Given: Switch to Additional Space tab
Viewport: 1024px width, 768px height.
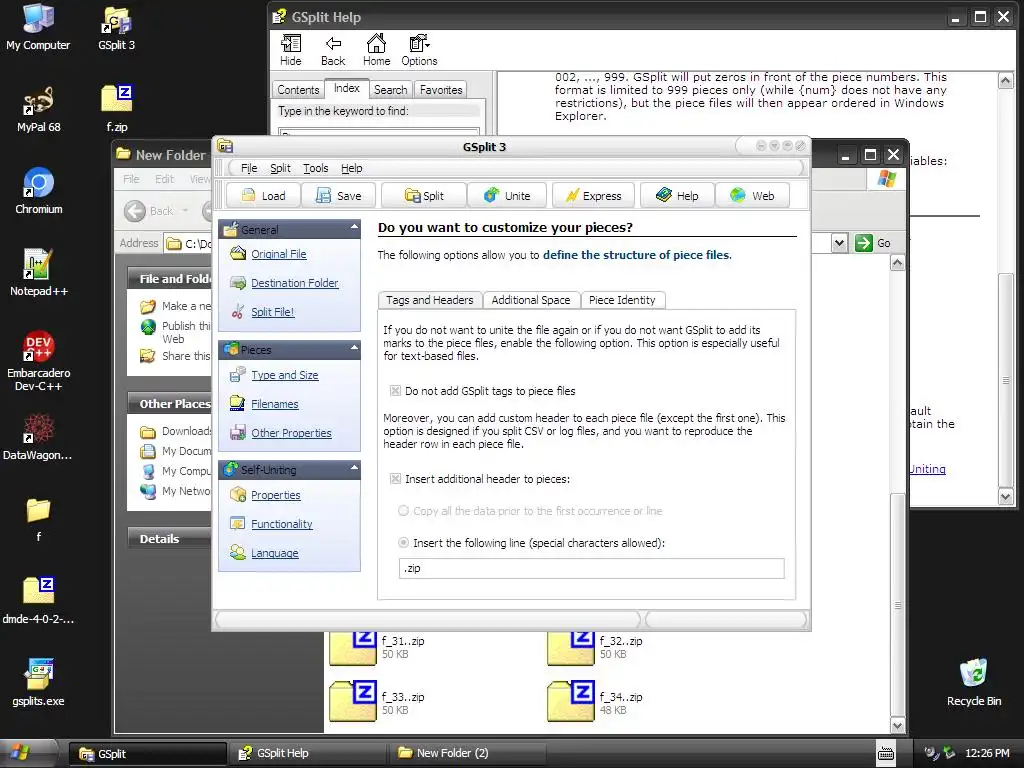Looking at the screenshot, I should coord(531,300).
